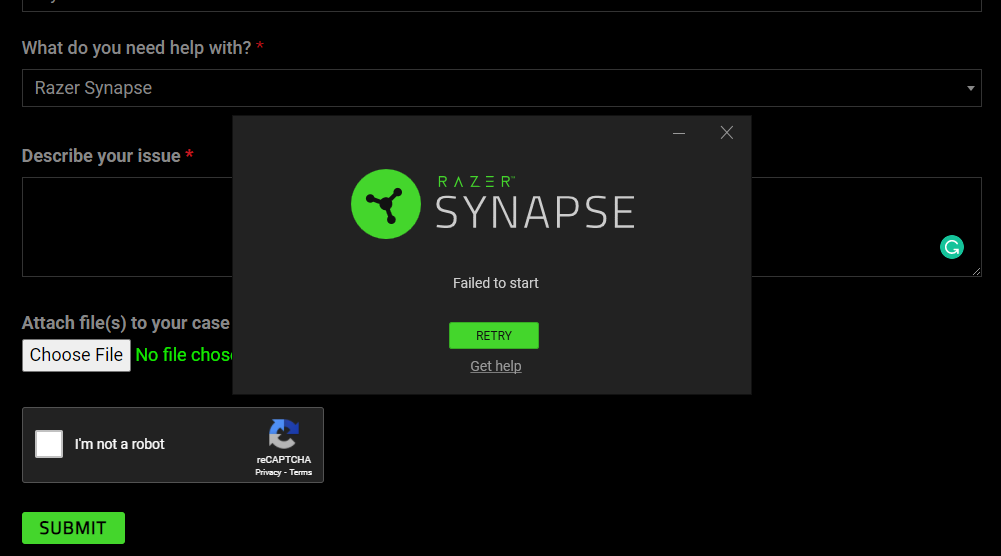The width and height of the screenshot is (1001, 556).
Task: Open the reCAPTCHA Terms link
Action: tap(301, 472)
